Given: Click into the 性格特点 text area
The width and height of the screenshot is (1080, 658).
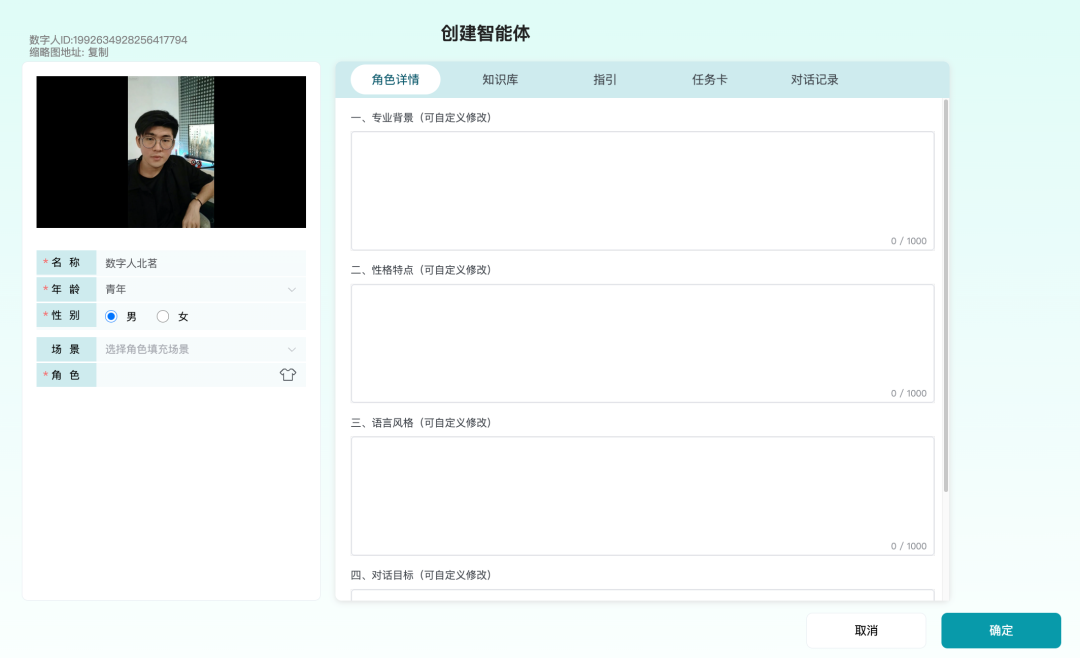Looking at the screenshot, I should pos(642,343).
